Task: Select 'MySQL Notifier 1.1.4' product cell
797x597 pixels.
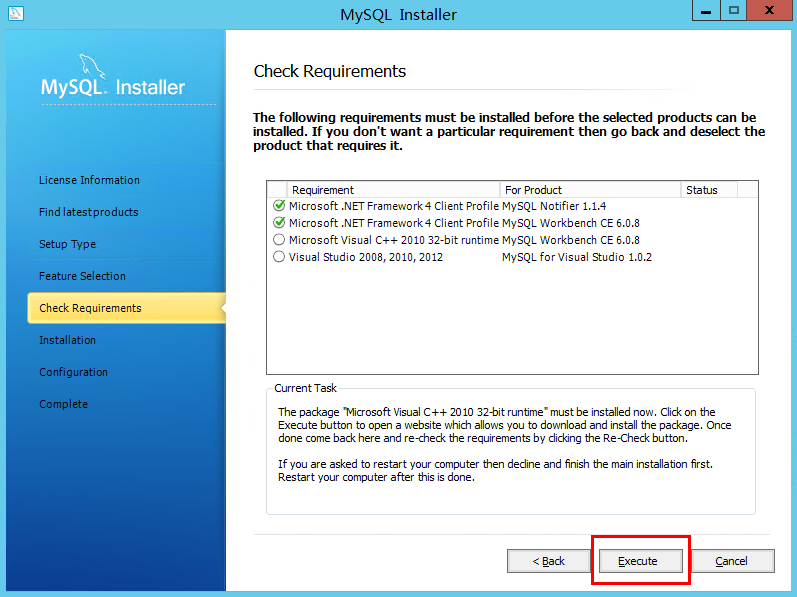Action: click(554, 206)
